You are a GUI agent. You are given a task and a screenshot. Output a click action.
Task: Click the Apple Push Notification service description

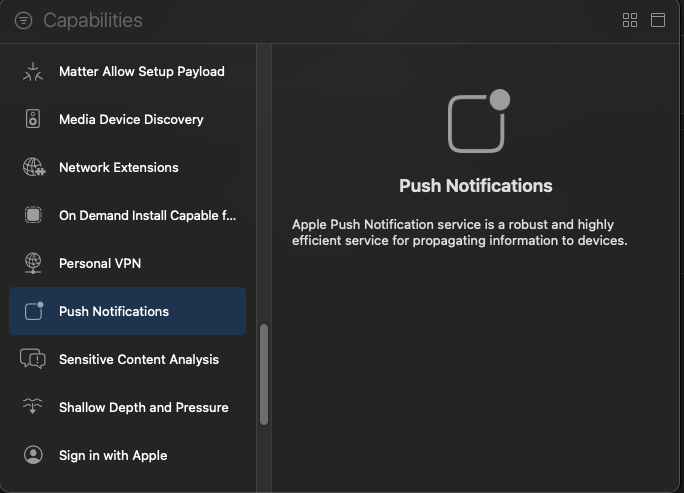459,233
